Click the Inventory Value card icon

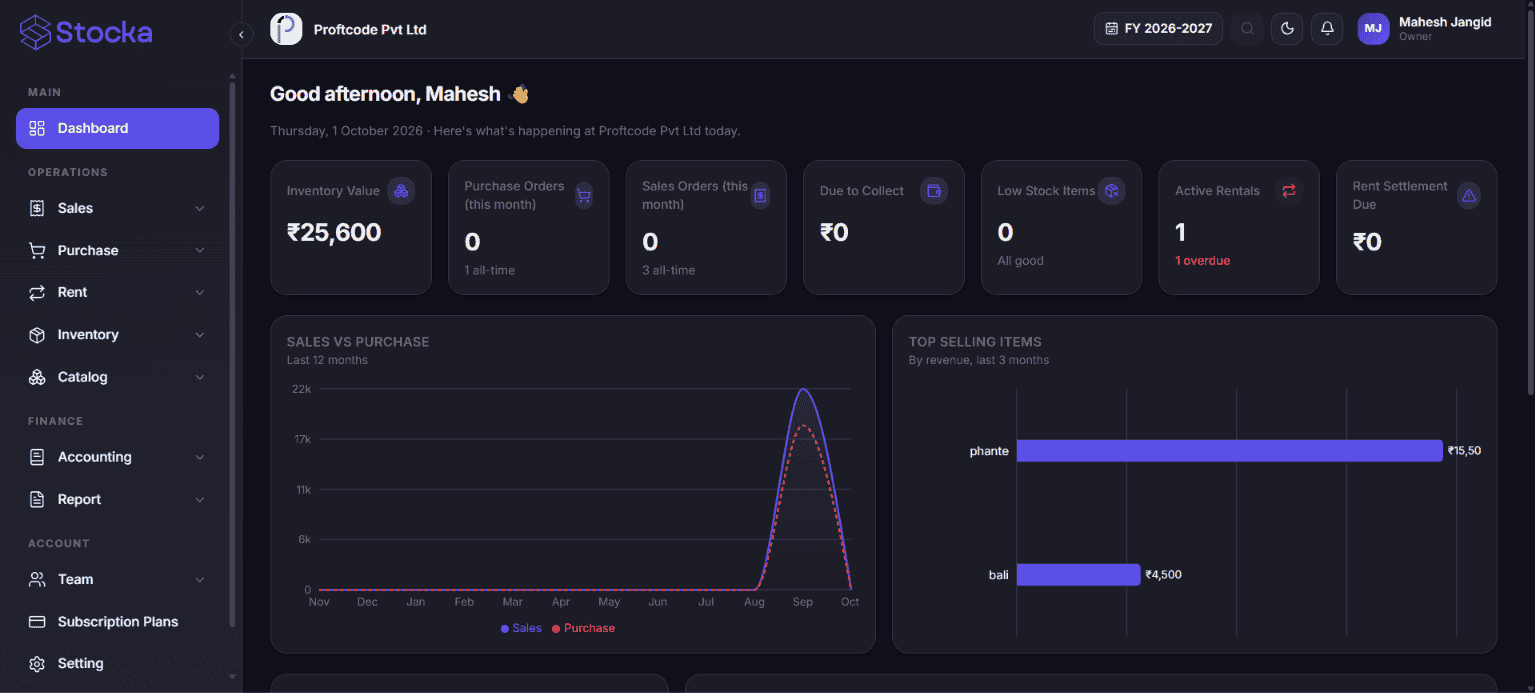(x=401, y=191)
